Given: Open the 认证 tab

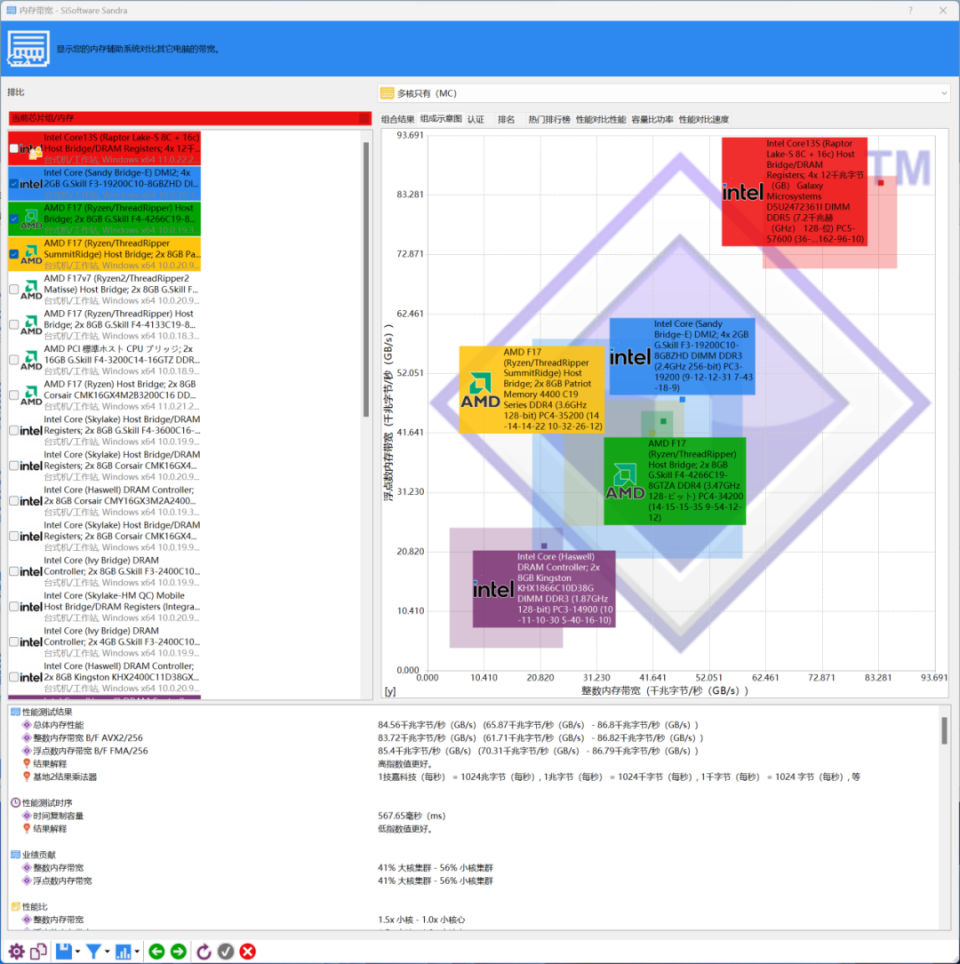Looking at the screenshot, I should pyautogui.click(x=475, y=119).
